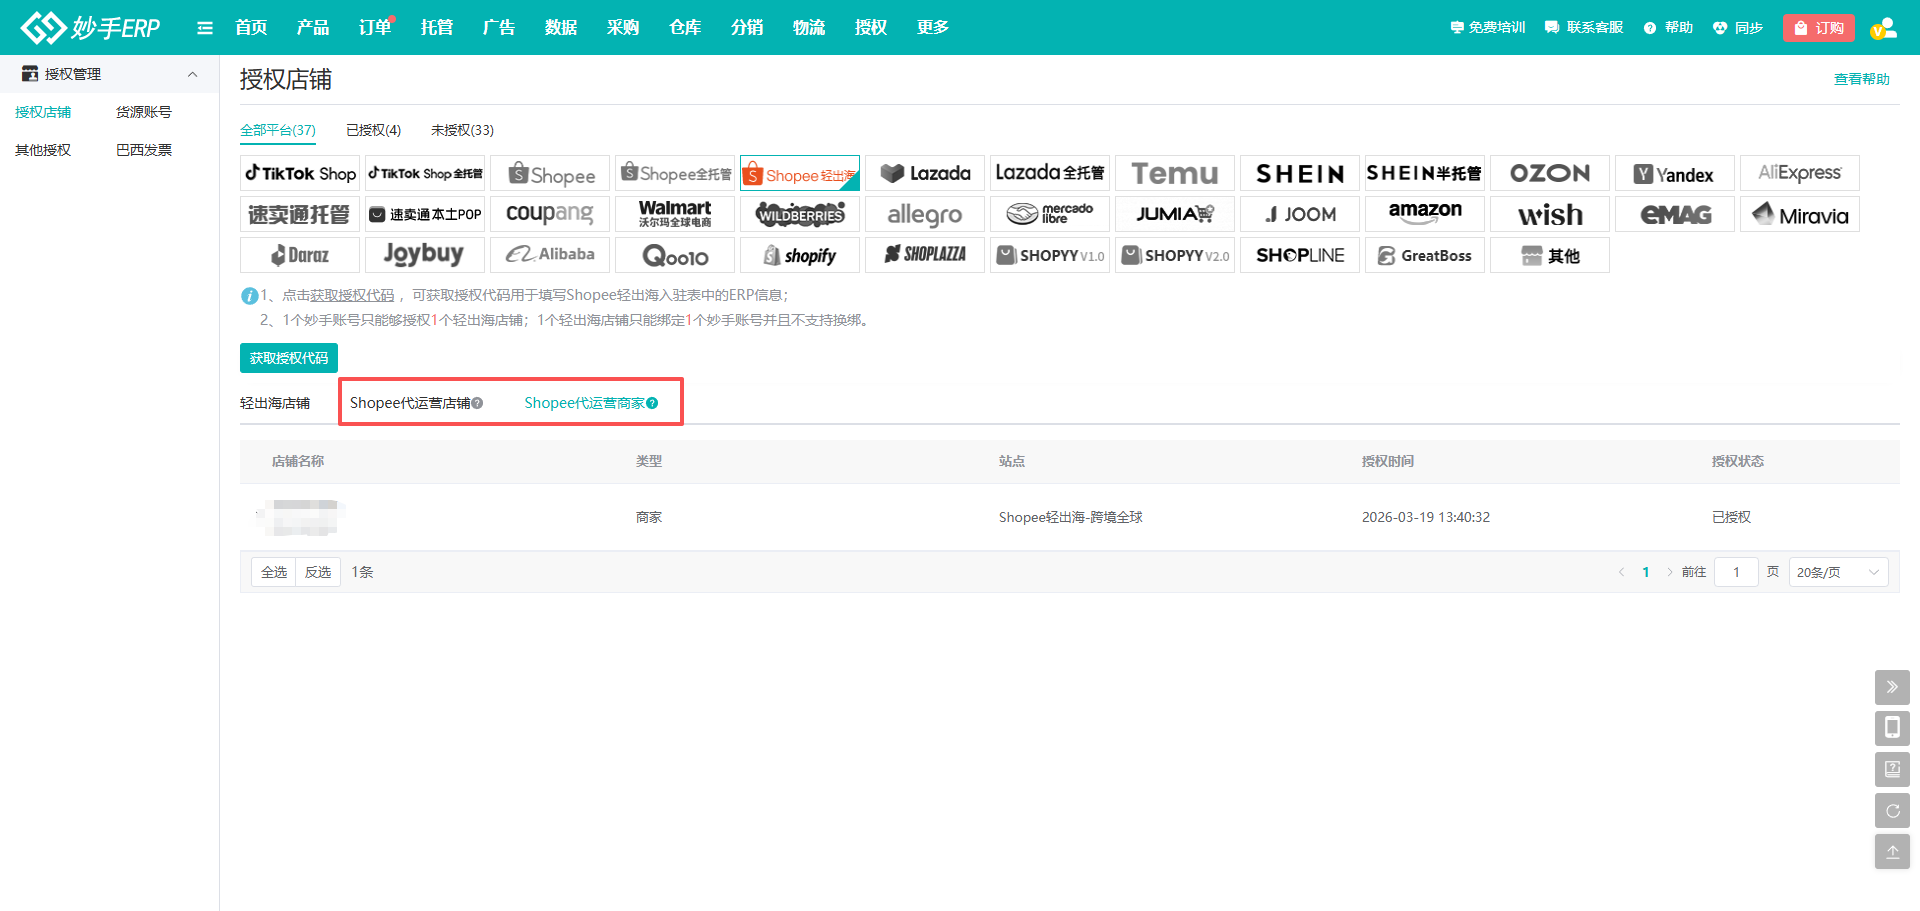Screen dimensions: 1920x911
Task: Select the JUMIA platform logo
Action: [x=1175, y=214]
